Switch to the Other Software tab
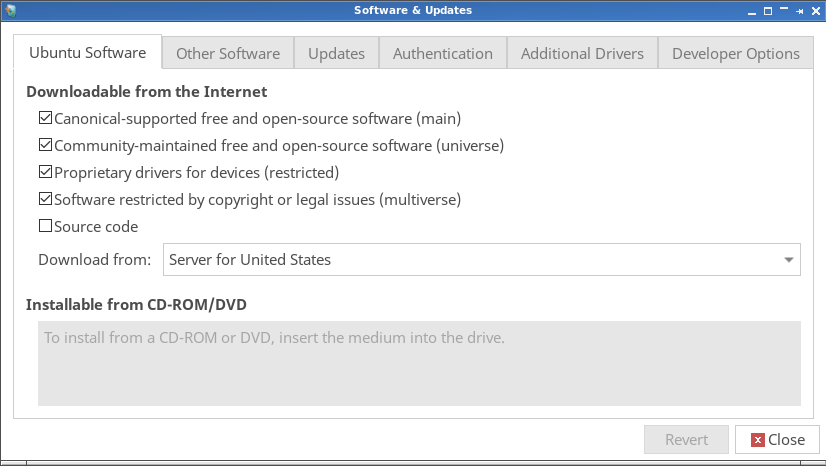This screenshot has height=466, width=826. [228, 53]
